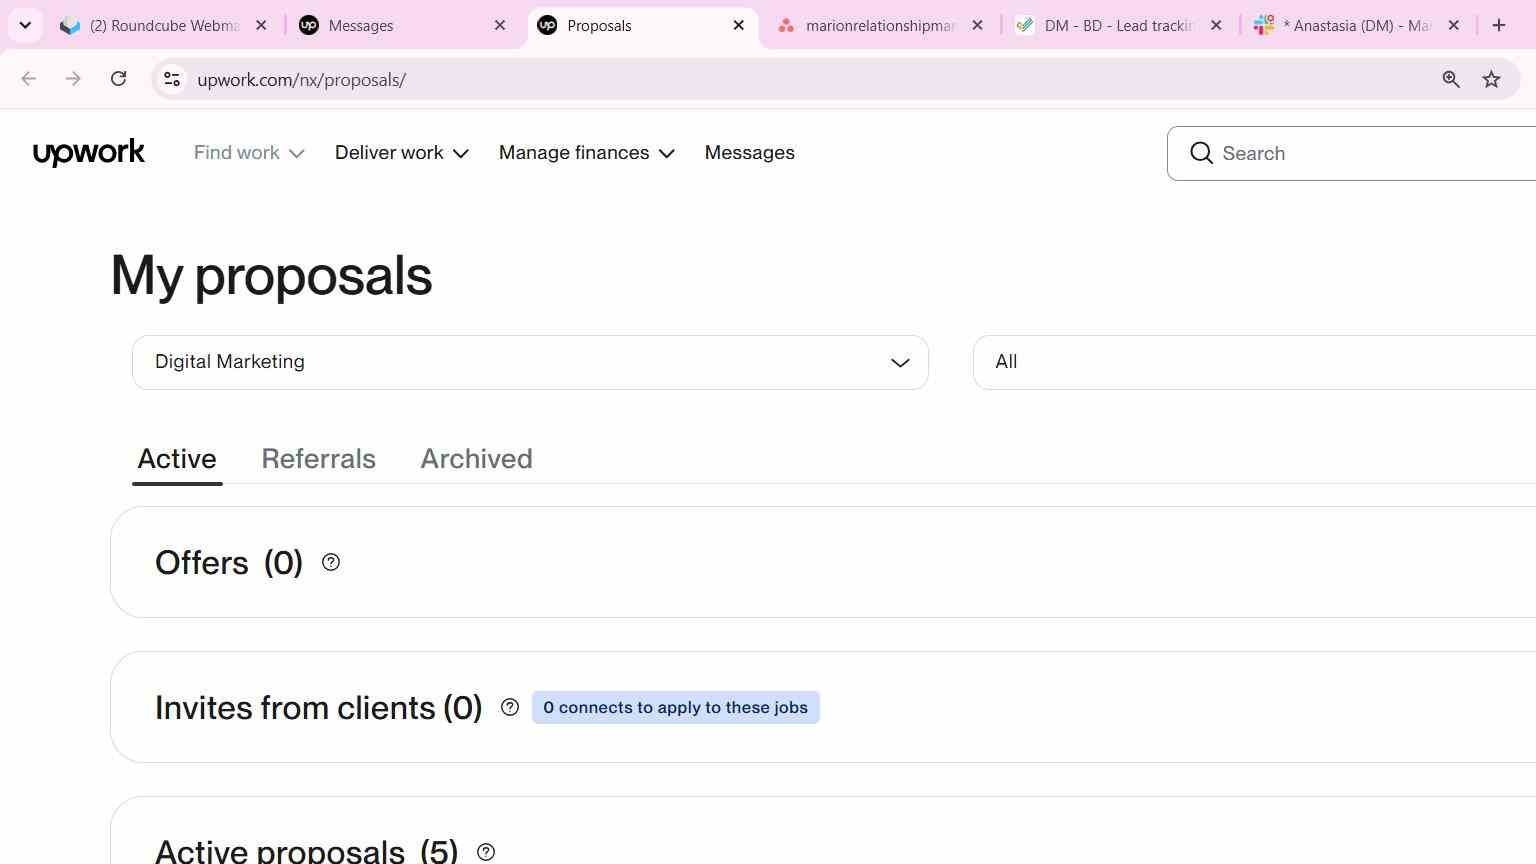This screenshot has width=1536, height=864.
Task: Bookmark this page with star icon
Action: click(x=1491, y=79)
